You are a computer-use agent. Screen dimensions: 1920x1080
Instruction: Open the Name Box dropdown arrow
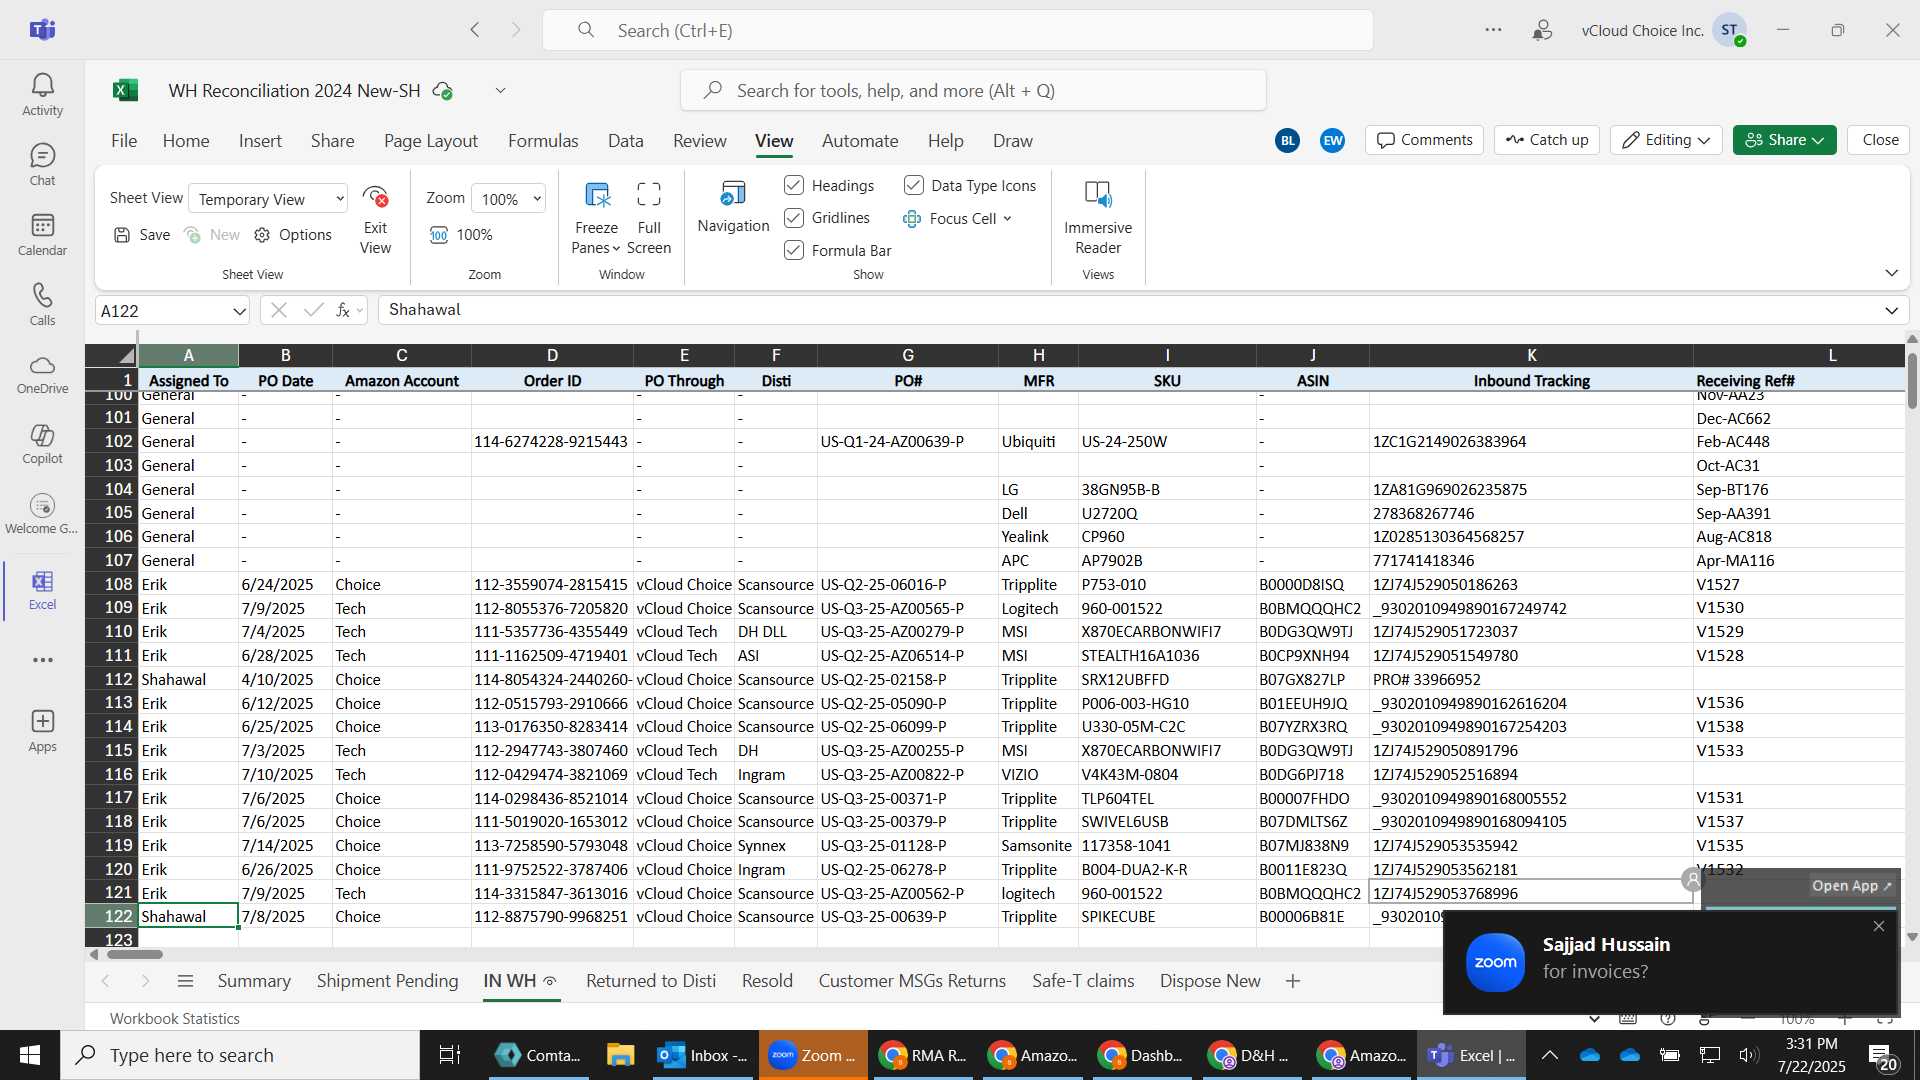tap(239, 311)
